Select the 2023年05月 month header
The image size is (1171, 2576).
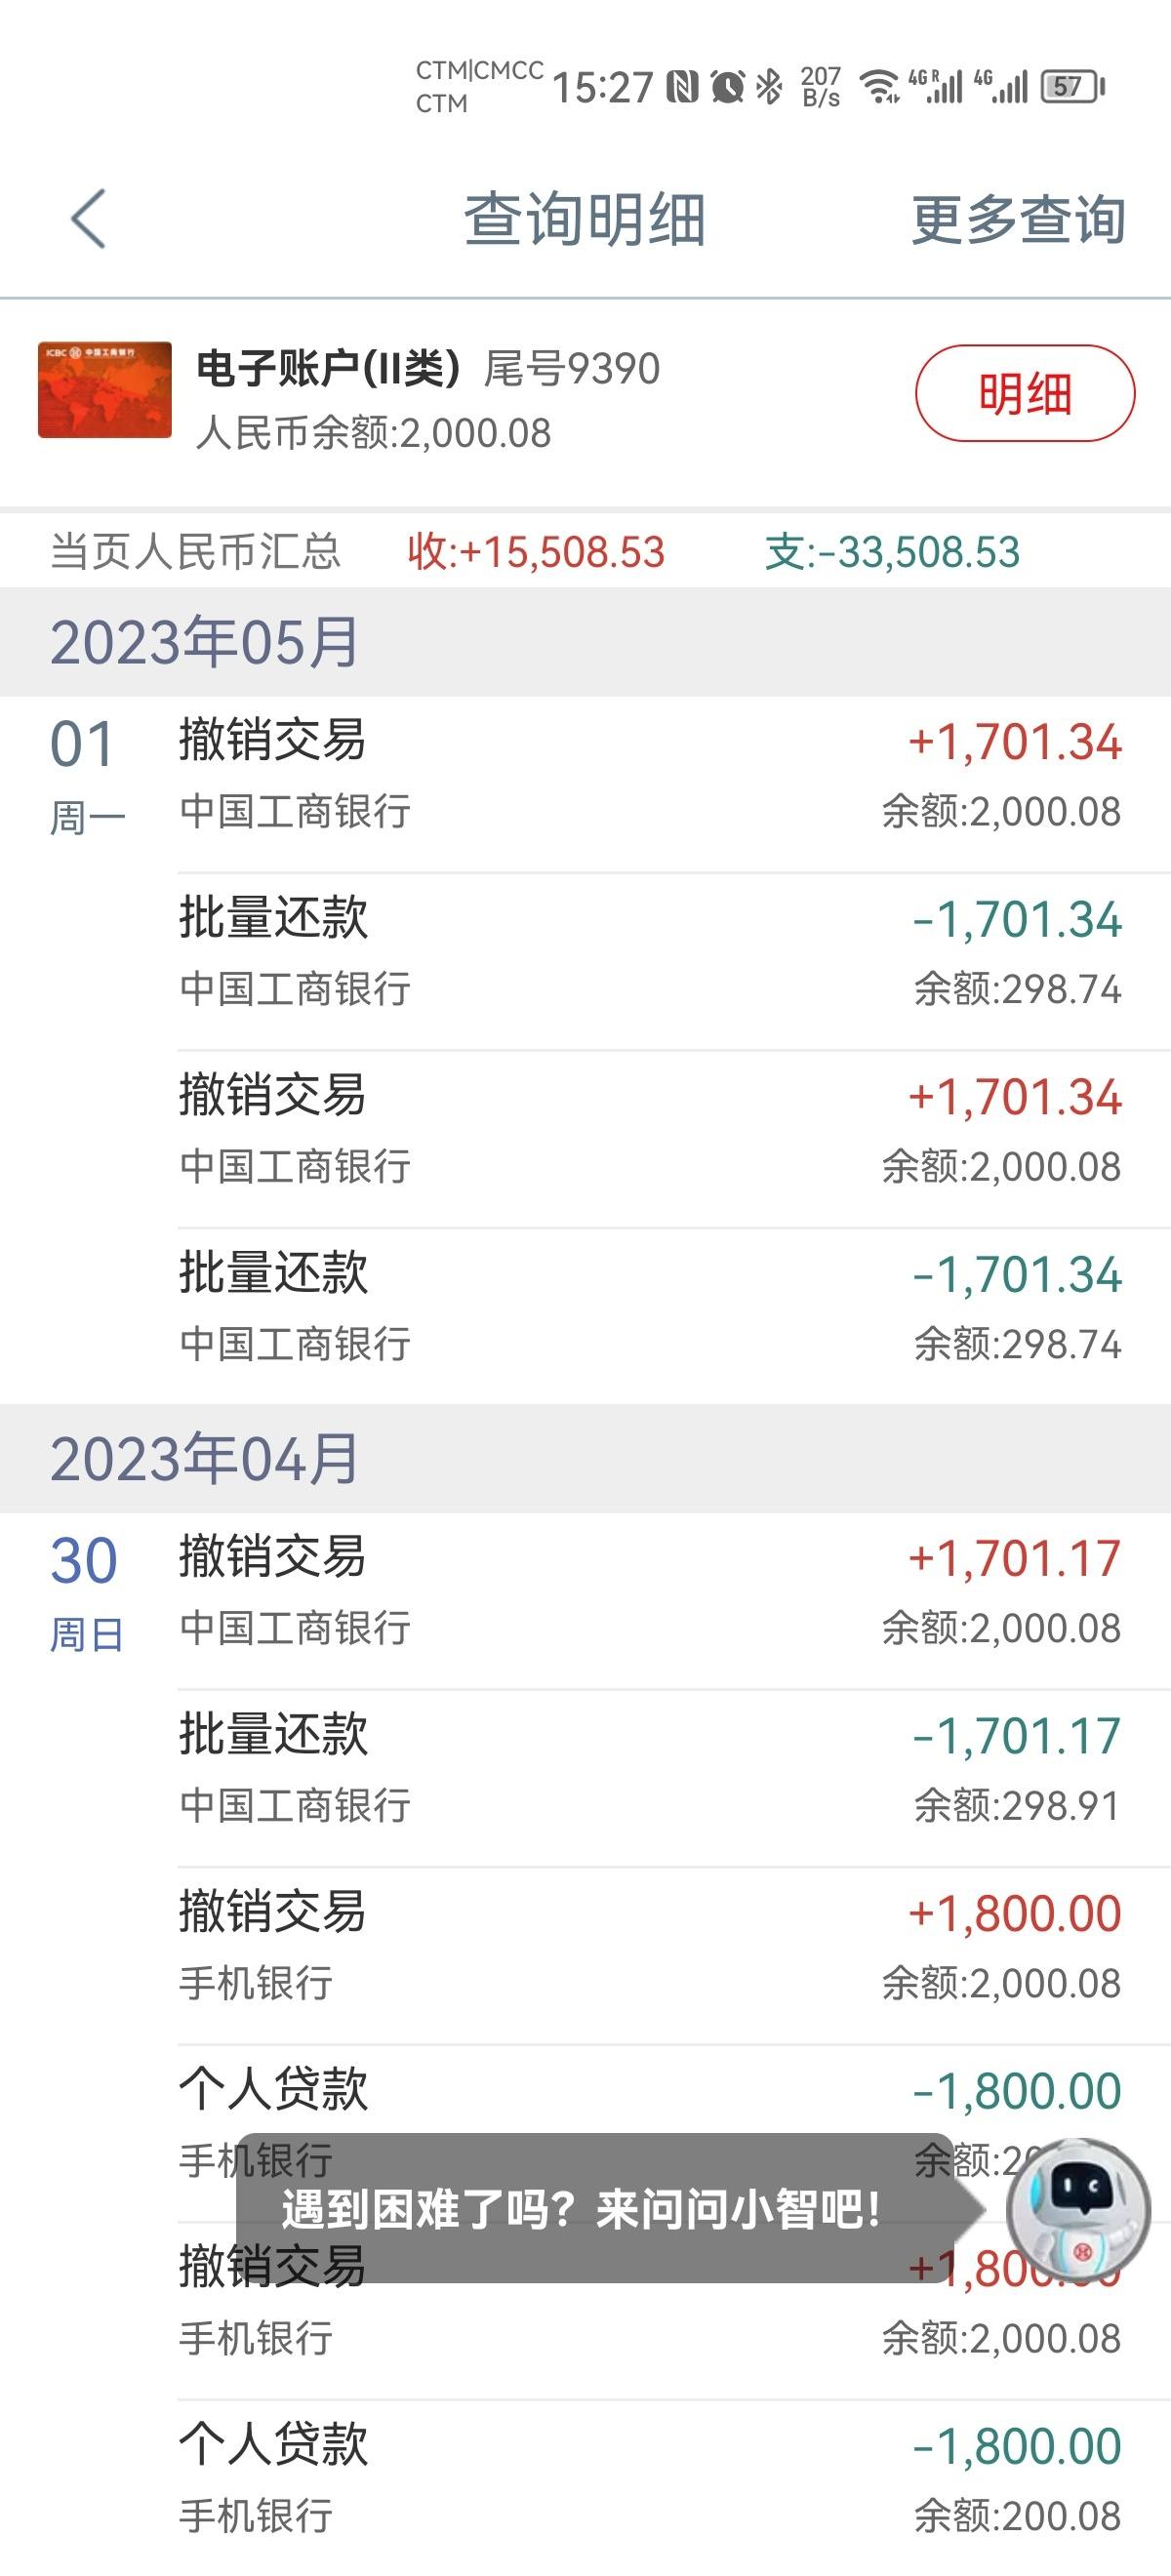click(585, 642)
